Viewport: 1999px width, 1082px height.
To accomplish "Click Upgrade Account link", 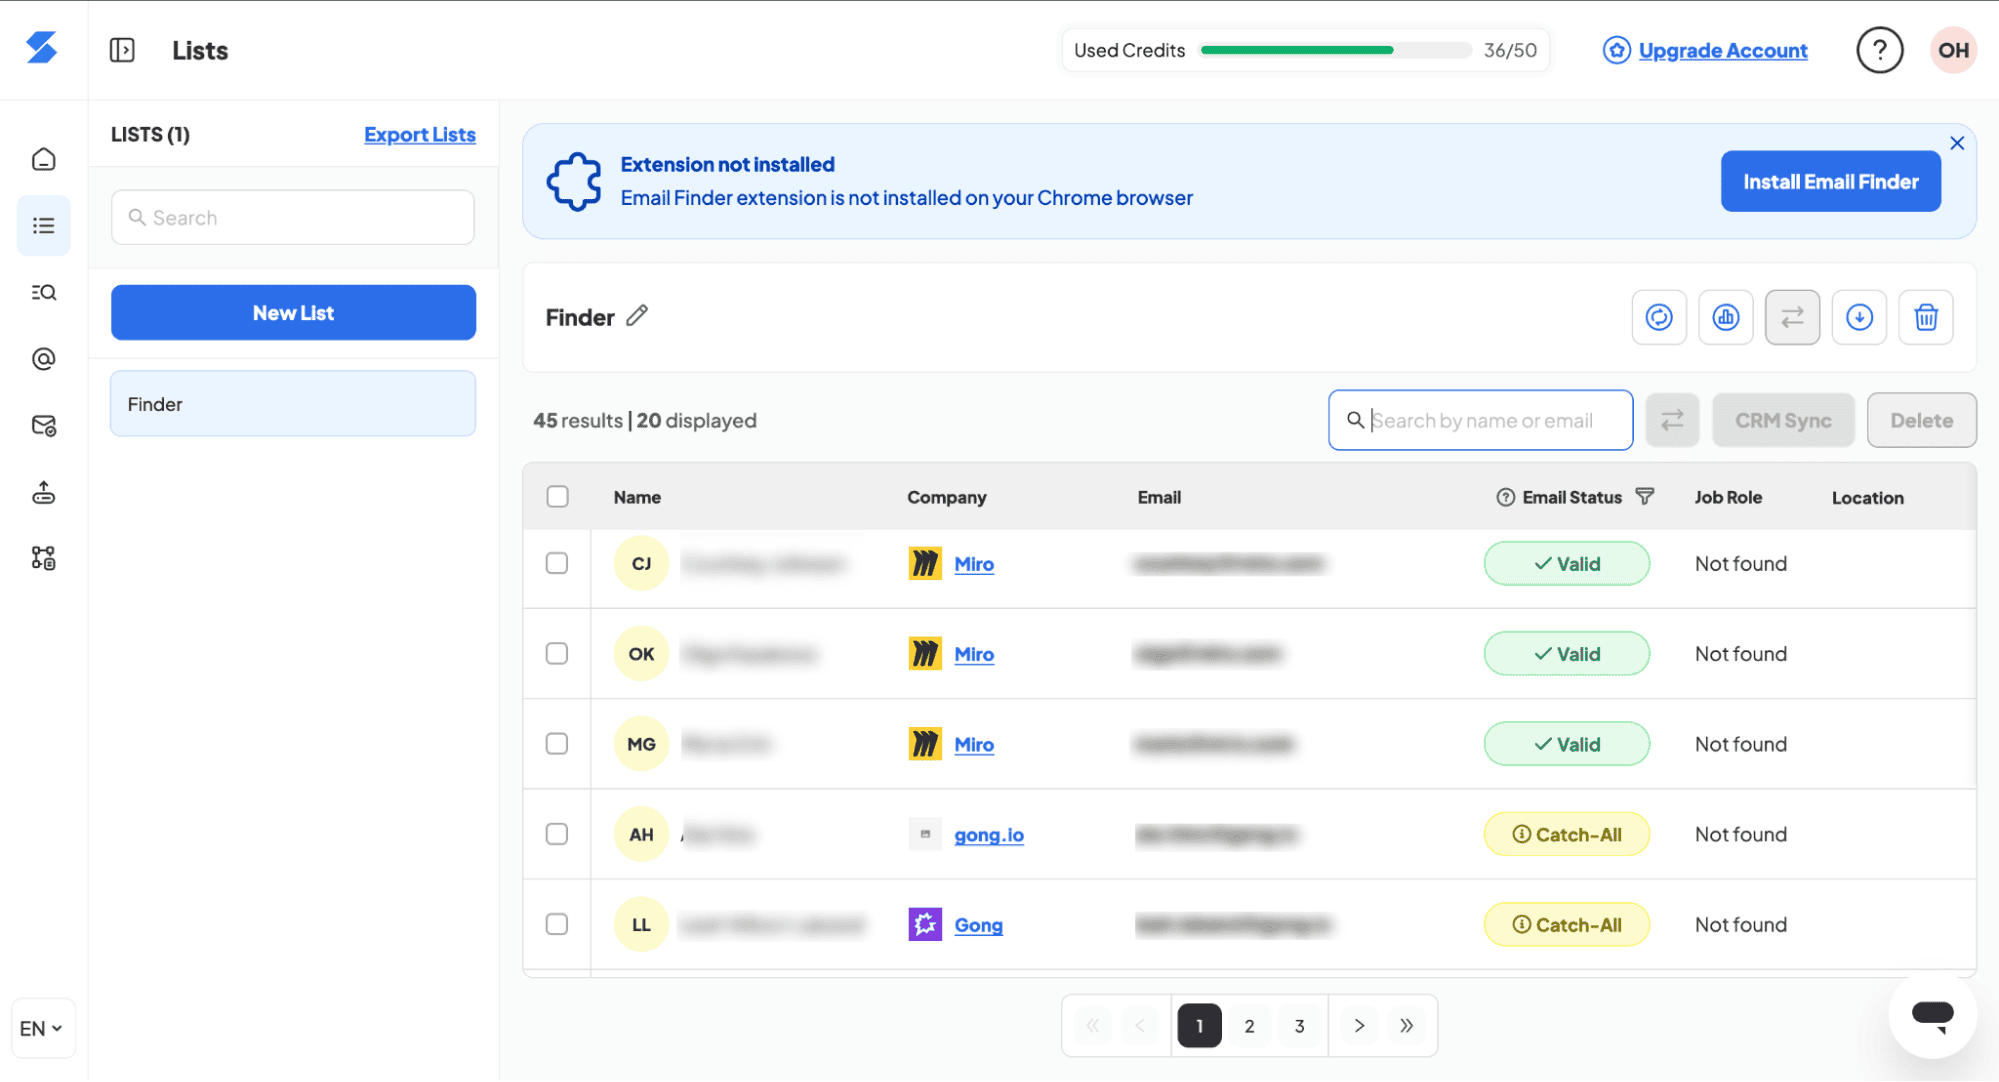I will (1722, 50).
